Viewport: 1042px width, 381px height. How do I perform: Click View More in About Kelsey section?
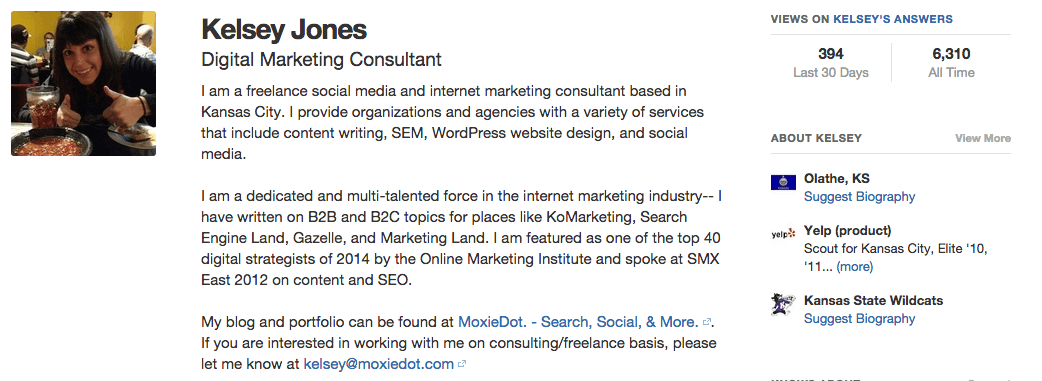(x=983, y=138)
